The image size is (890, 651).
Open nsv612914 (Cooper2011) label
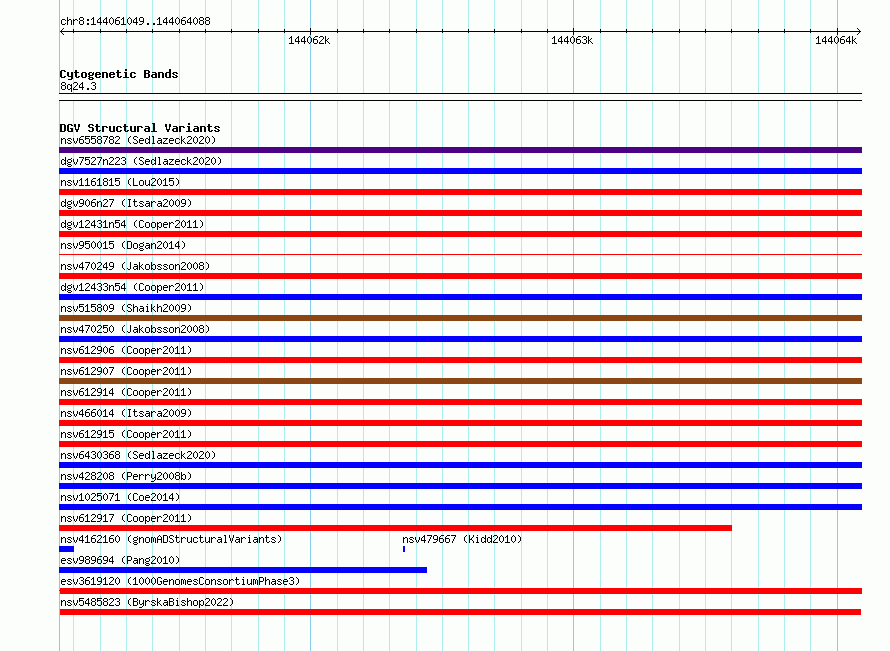coord(126,392)
